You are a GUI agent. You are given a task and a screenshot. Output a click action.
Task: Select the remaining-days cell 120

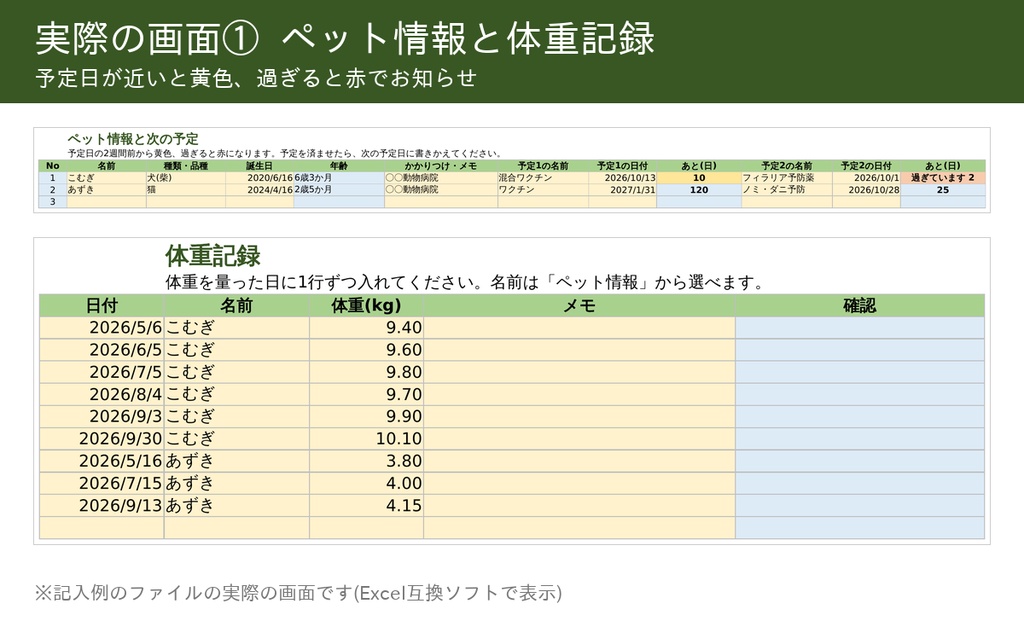coord(699,190)
